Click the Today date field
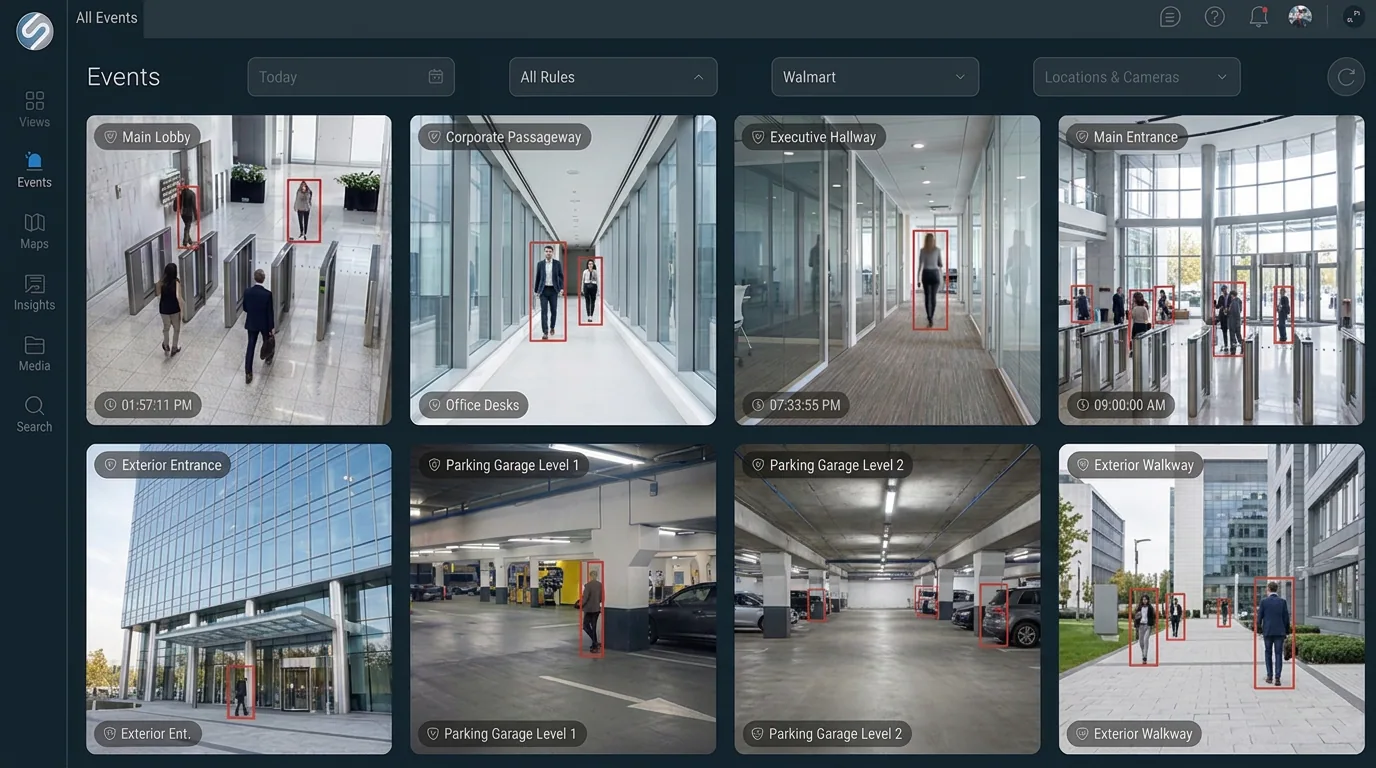The width and height of the screenshot is (1376, 768). tap(351, 77)
